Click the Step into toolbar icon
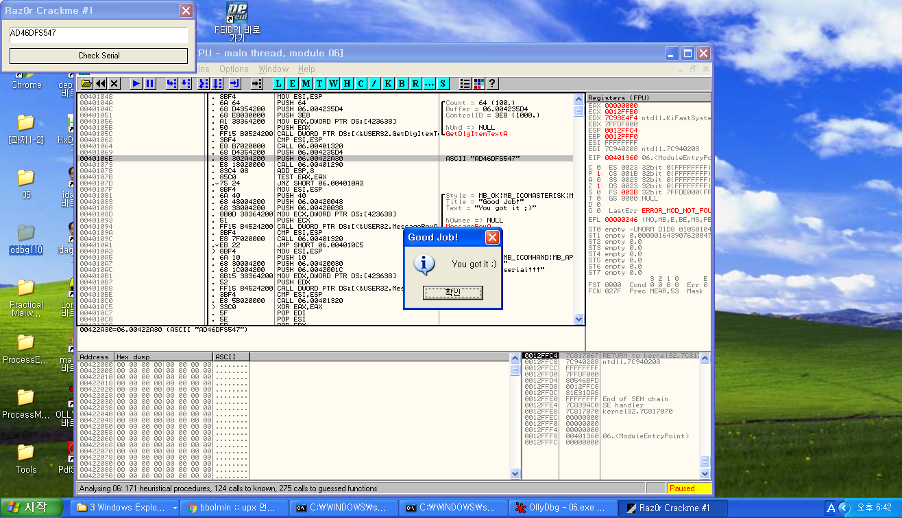The width and height of the screenshot is (902, 518). click(171, 84)
